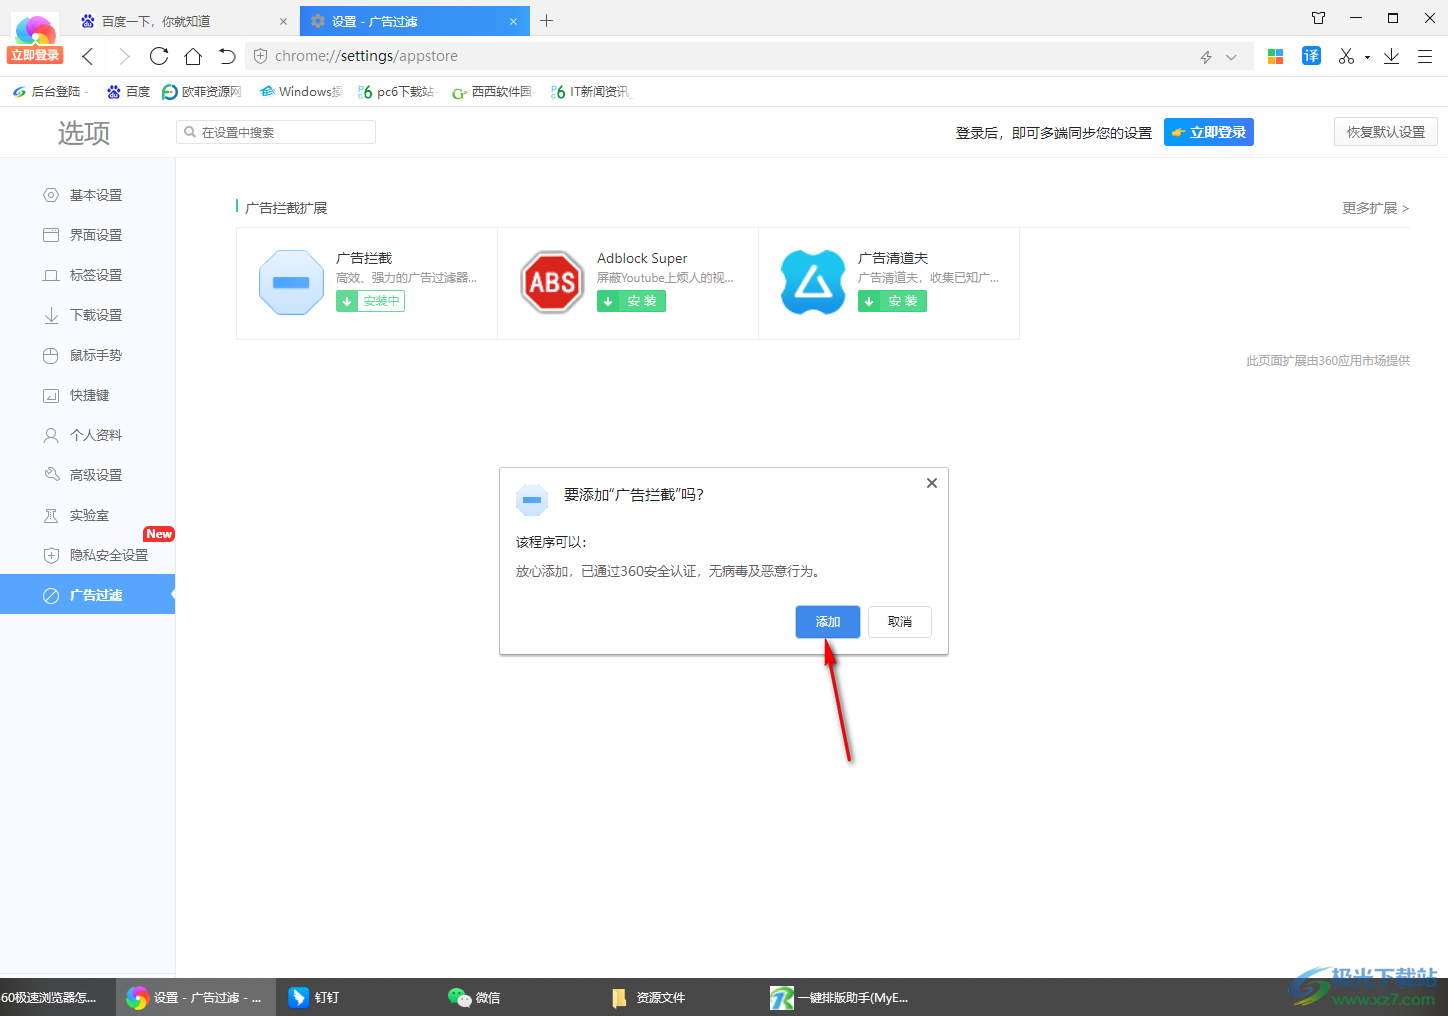Click 添加 in the dialog

coord(828,622)
